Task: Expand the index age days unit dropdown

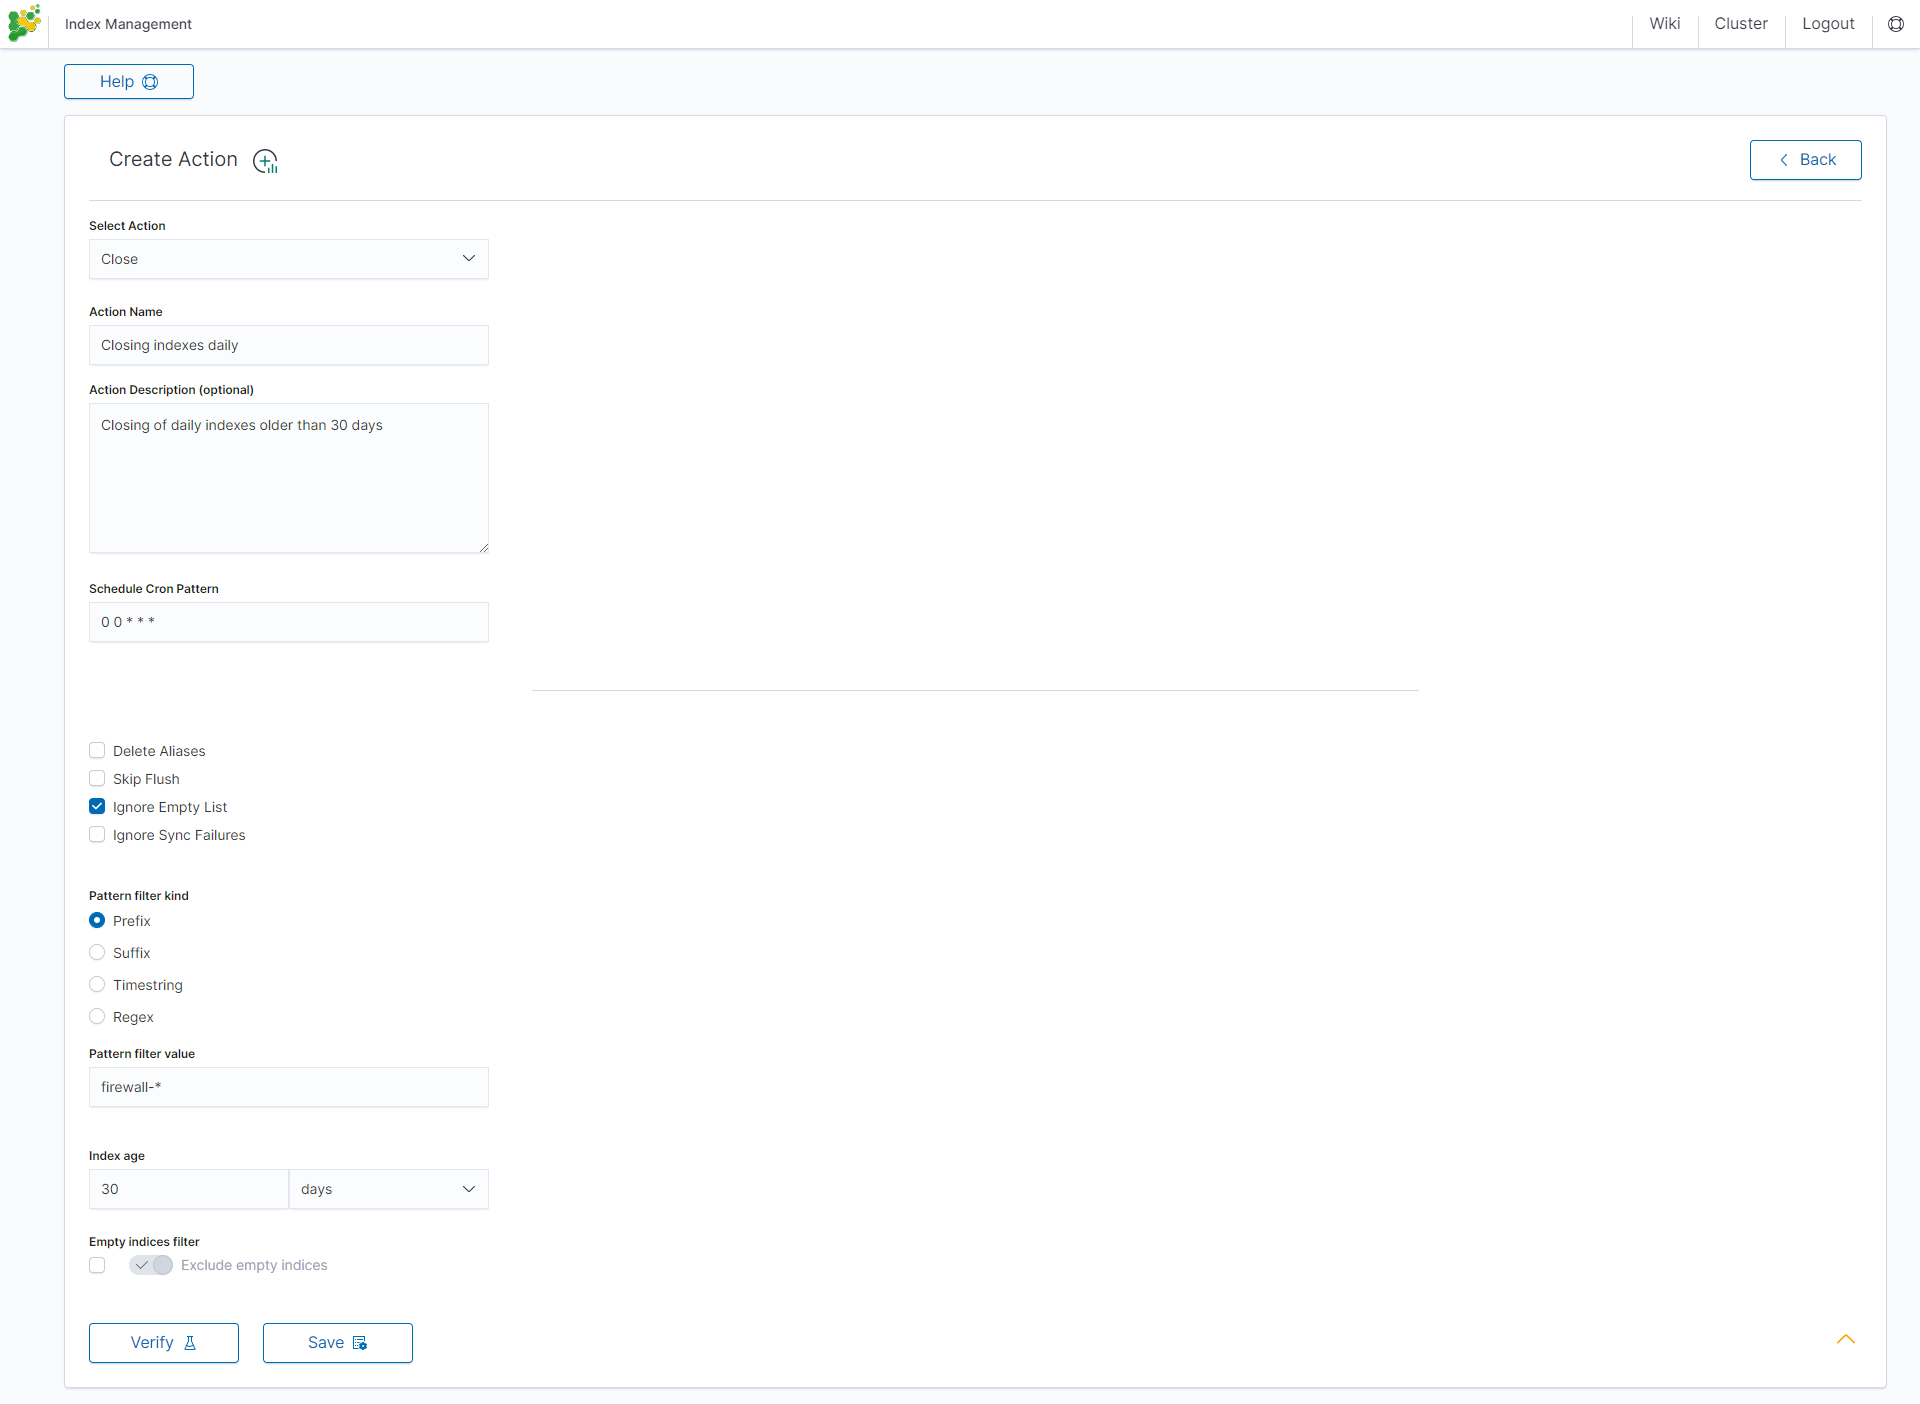Action: pos(388,1189)
